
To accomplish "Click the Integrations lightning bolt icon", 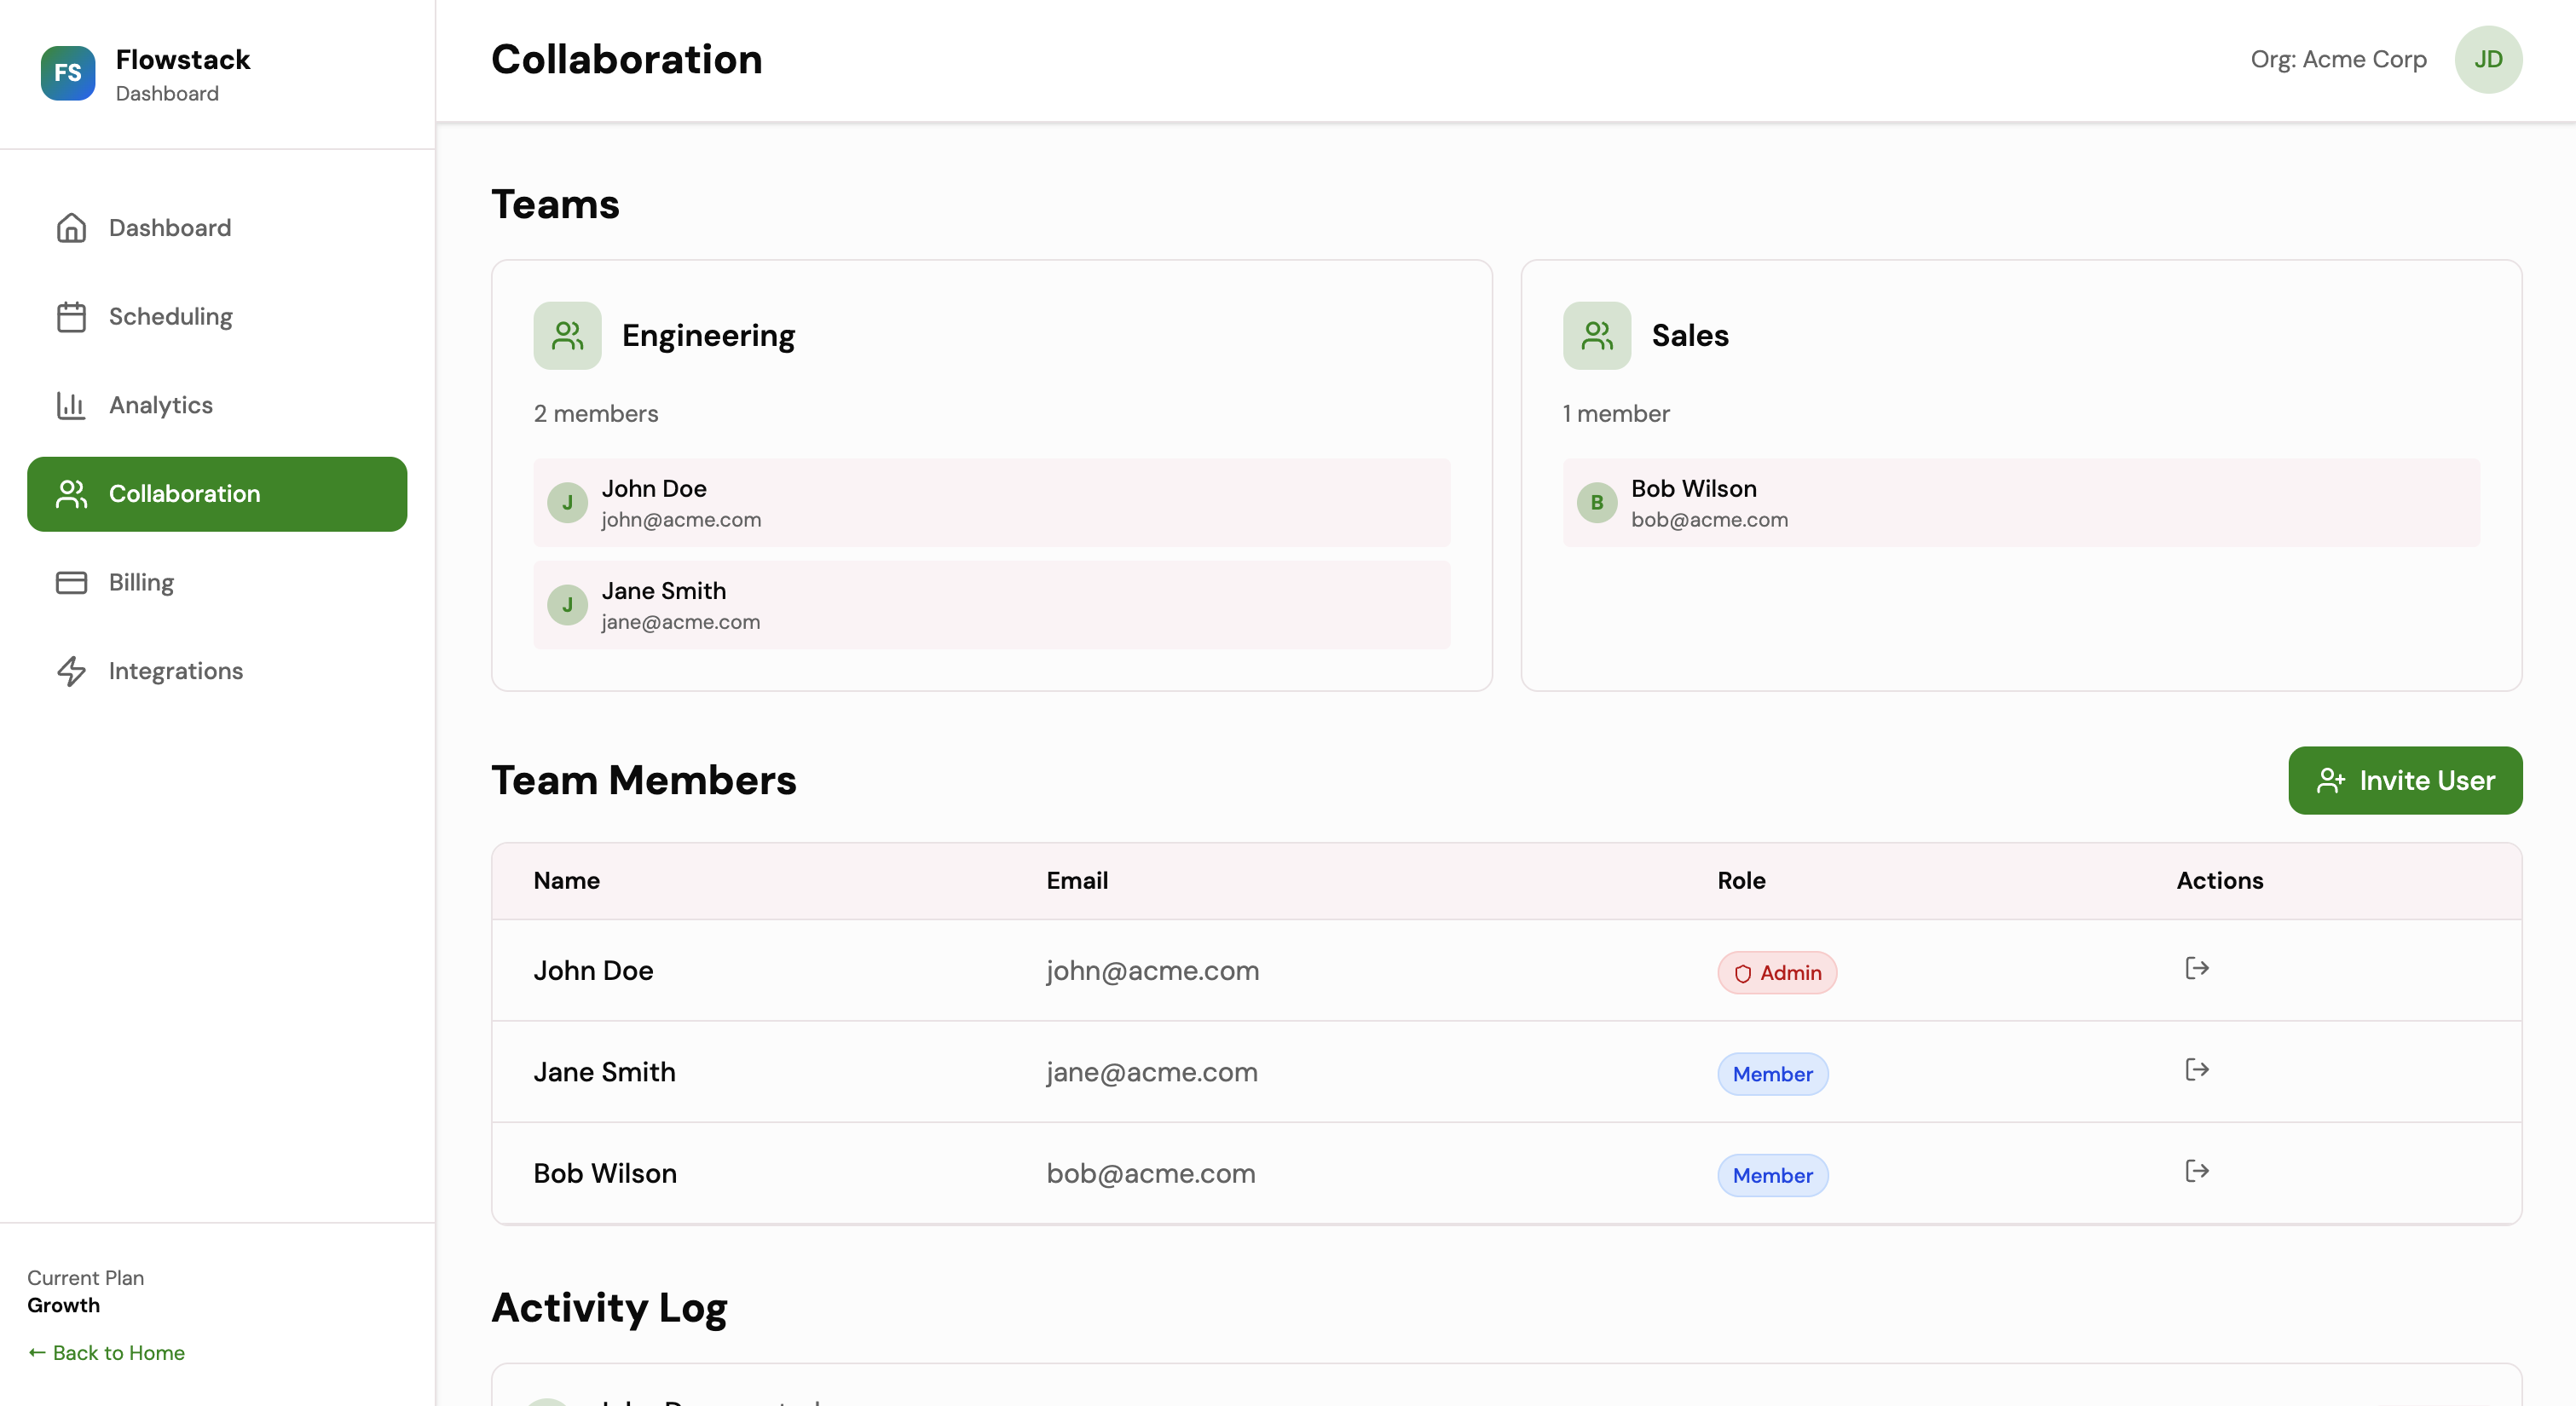I will tap(71, 671).
